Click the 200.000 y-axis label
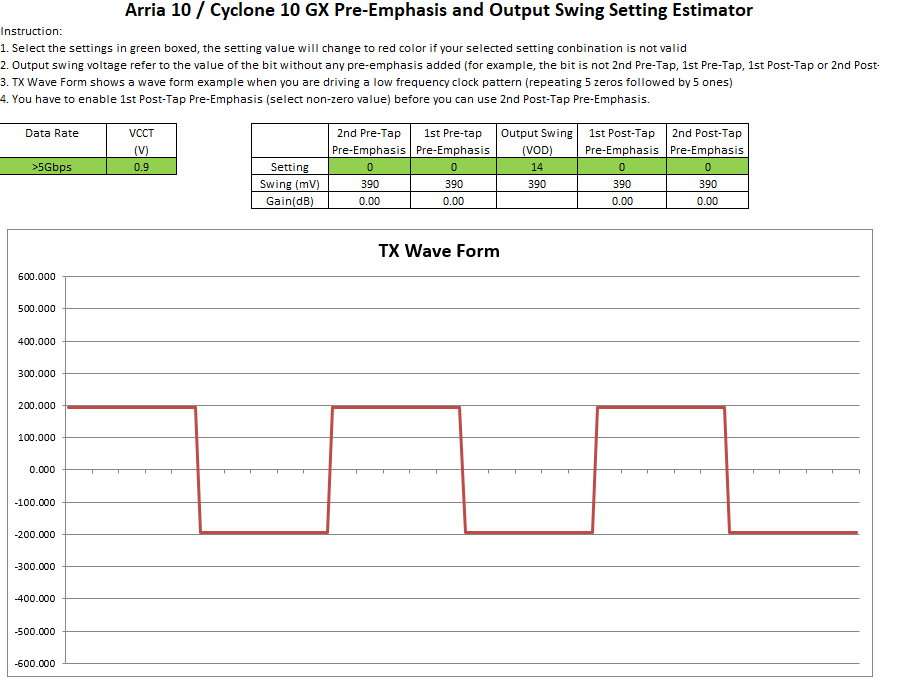 point(36,406)
